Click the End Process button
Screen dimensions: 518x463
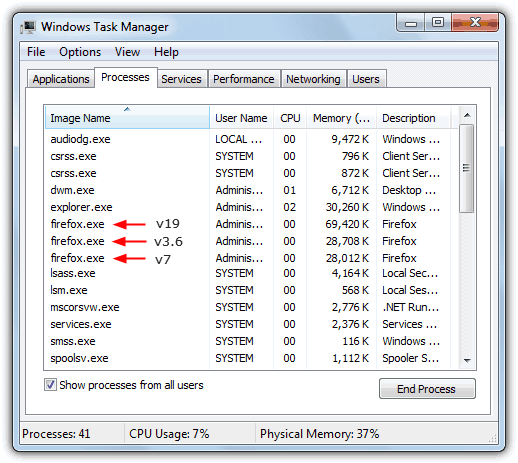427,389
